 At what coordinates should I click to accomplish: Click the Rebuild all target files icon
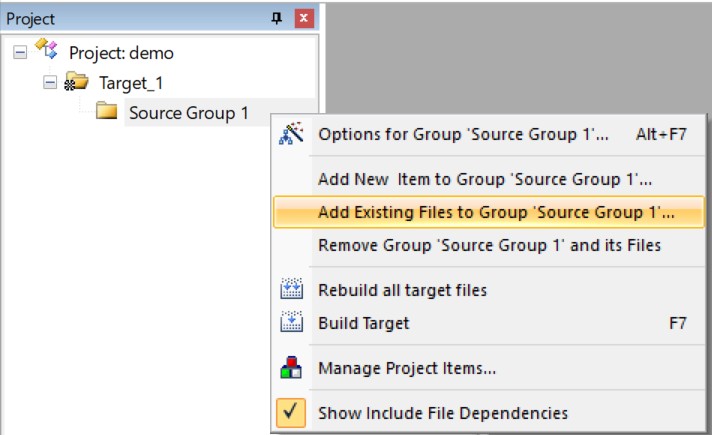(292, 289)
